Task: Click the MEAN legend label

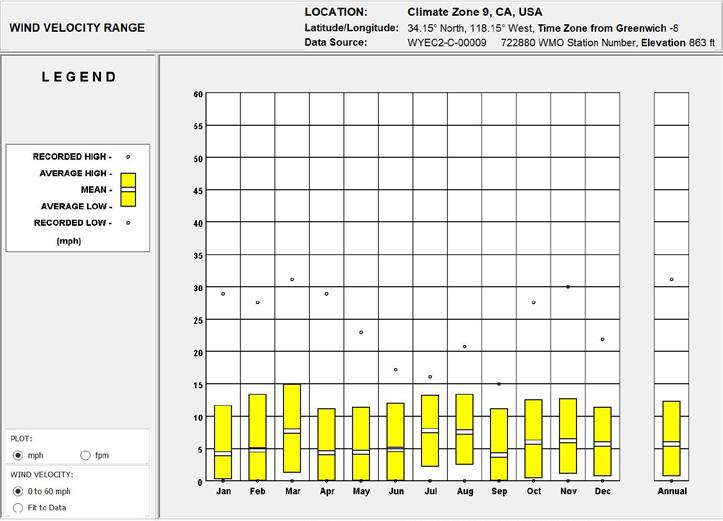Action: coord(96,189)
